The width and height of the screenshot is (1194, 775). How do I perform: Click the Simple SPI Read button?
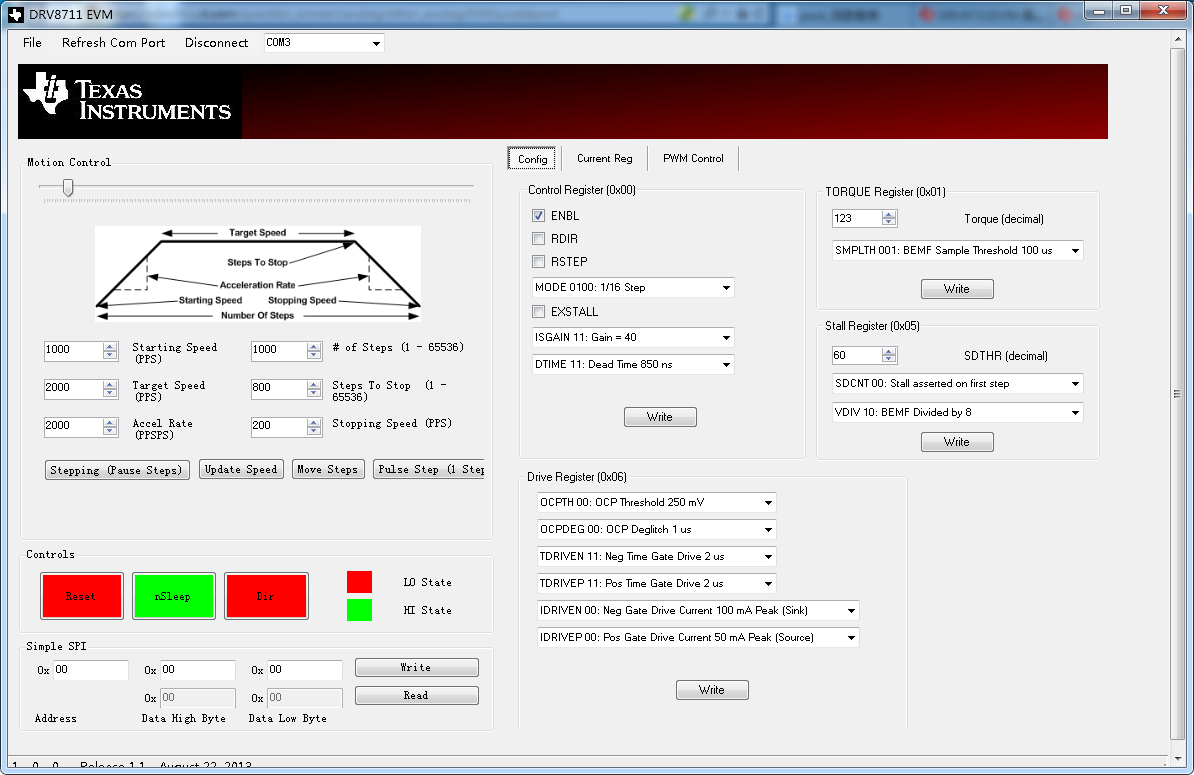pyautogui.click(x=417, y=695)
